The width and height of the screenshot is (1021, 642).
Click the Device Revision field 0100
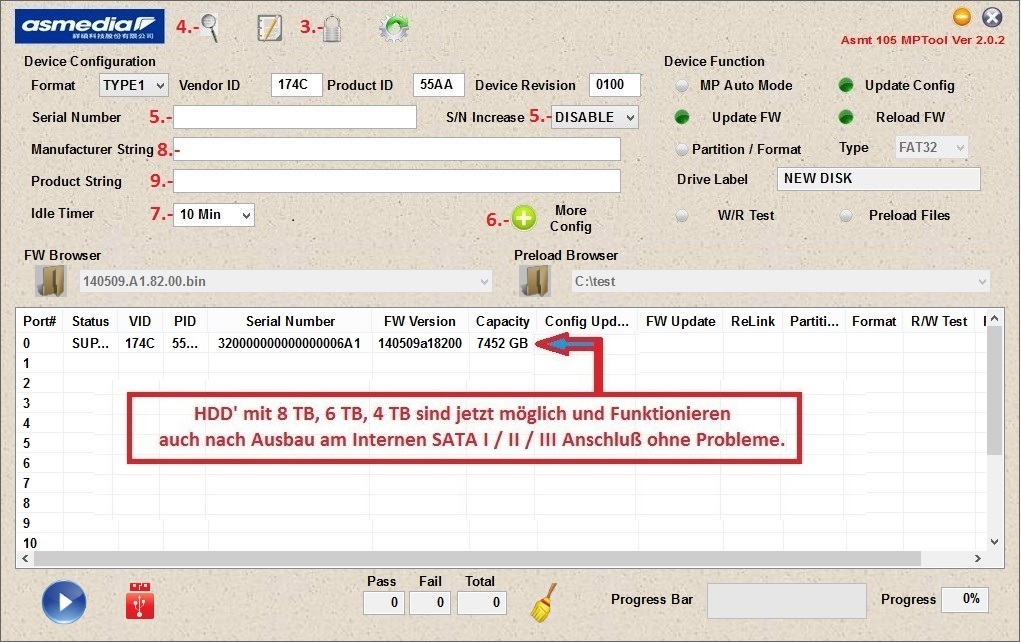pyautogui.click(x=615, y=85)
